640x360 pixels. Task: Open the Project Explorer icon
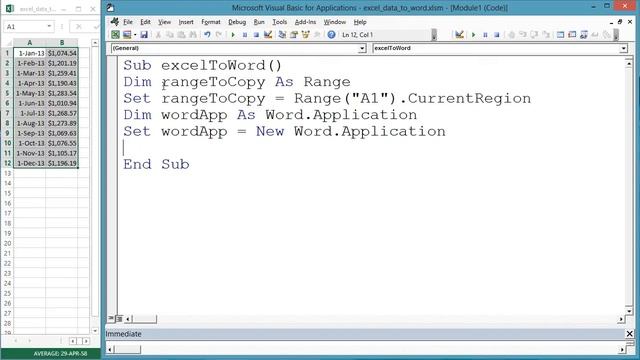point(282,35)
